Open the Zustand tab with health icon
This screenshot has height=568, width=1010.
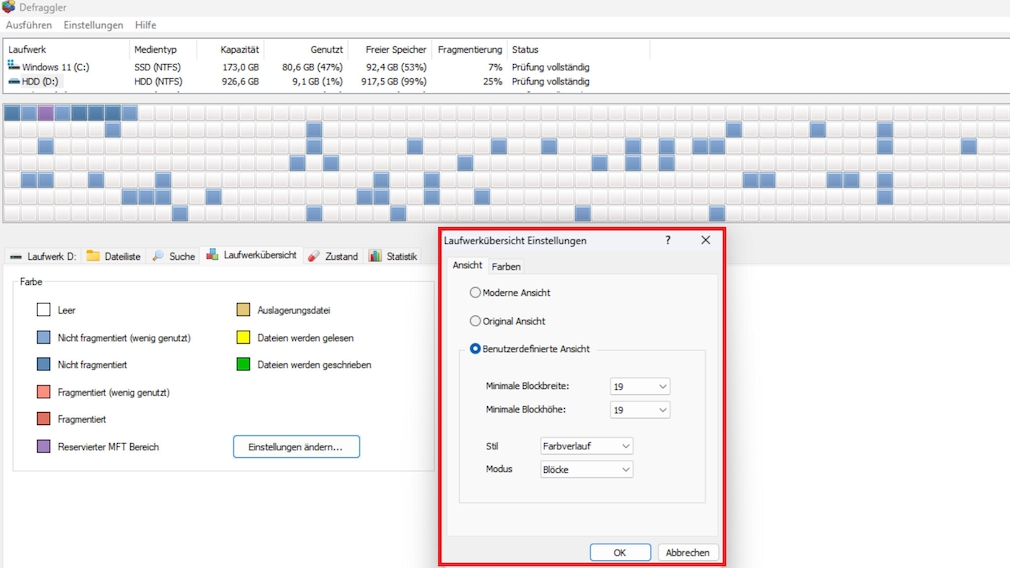[332, 257]
